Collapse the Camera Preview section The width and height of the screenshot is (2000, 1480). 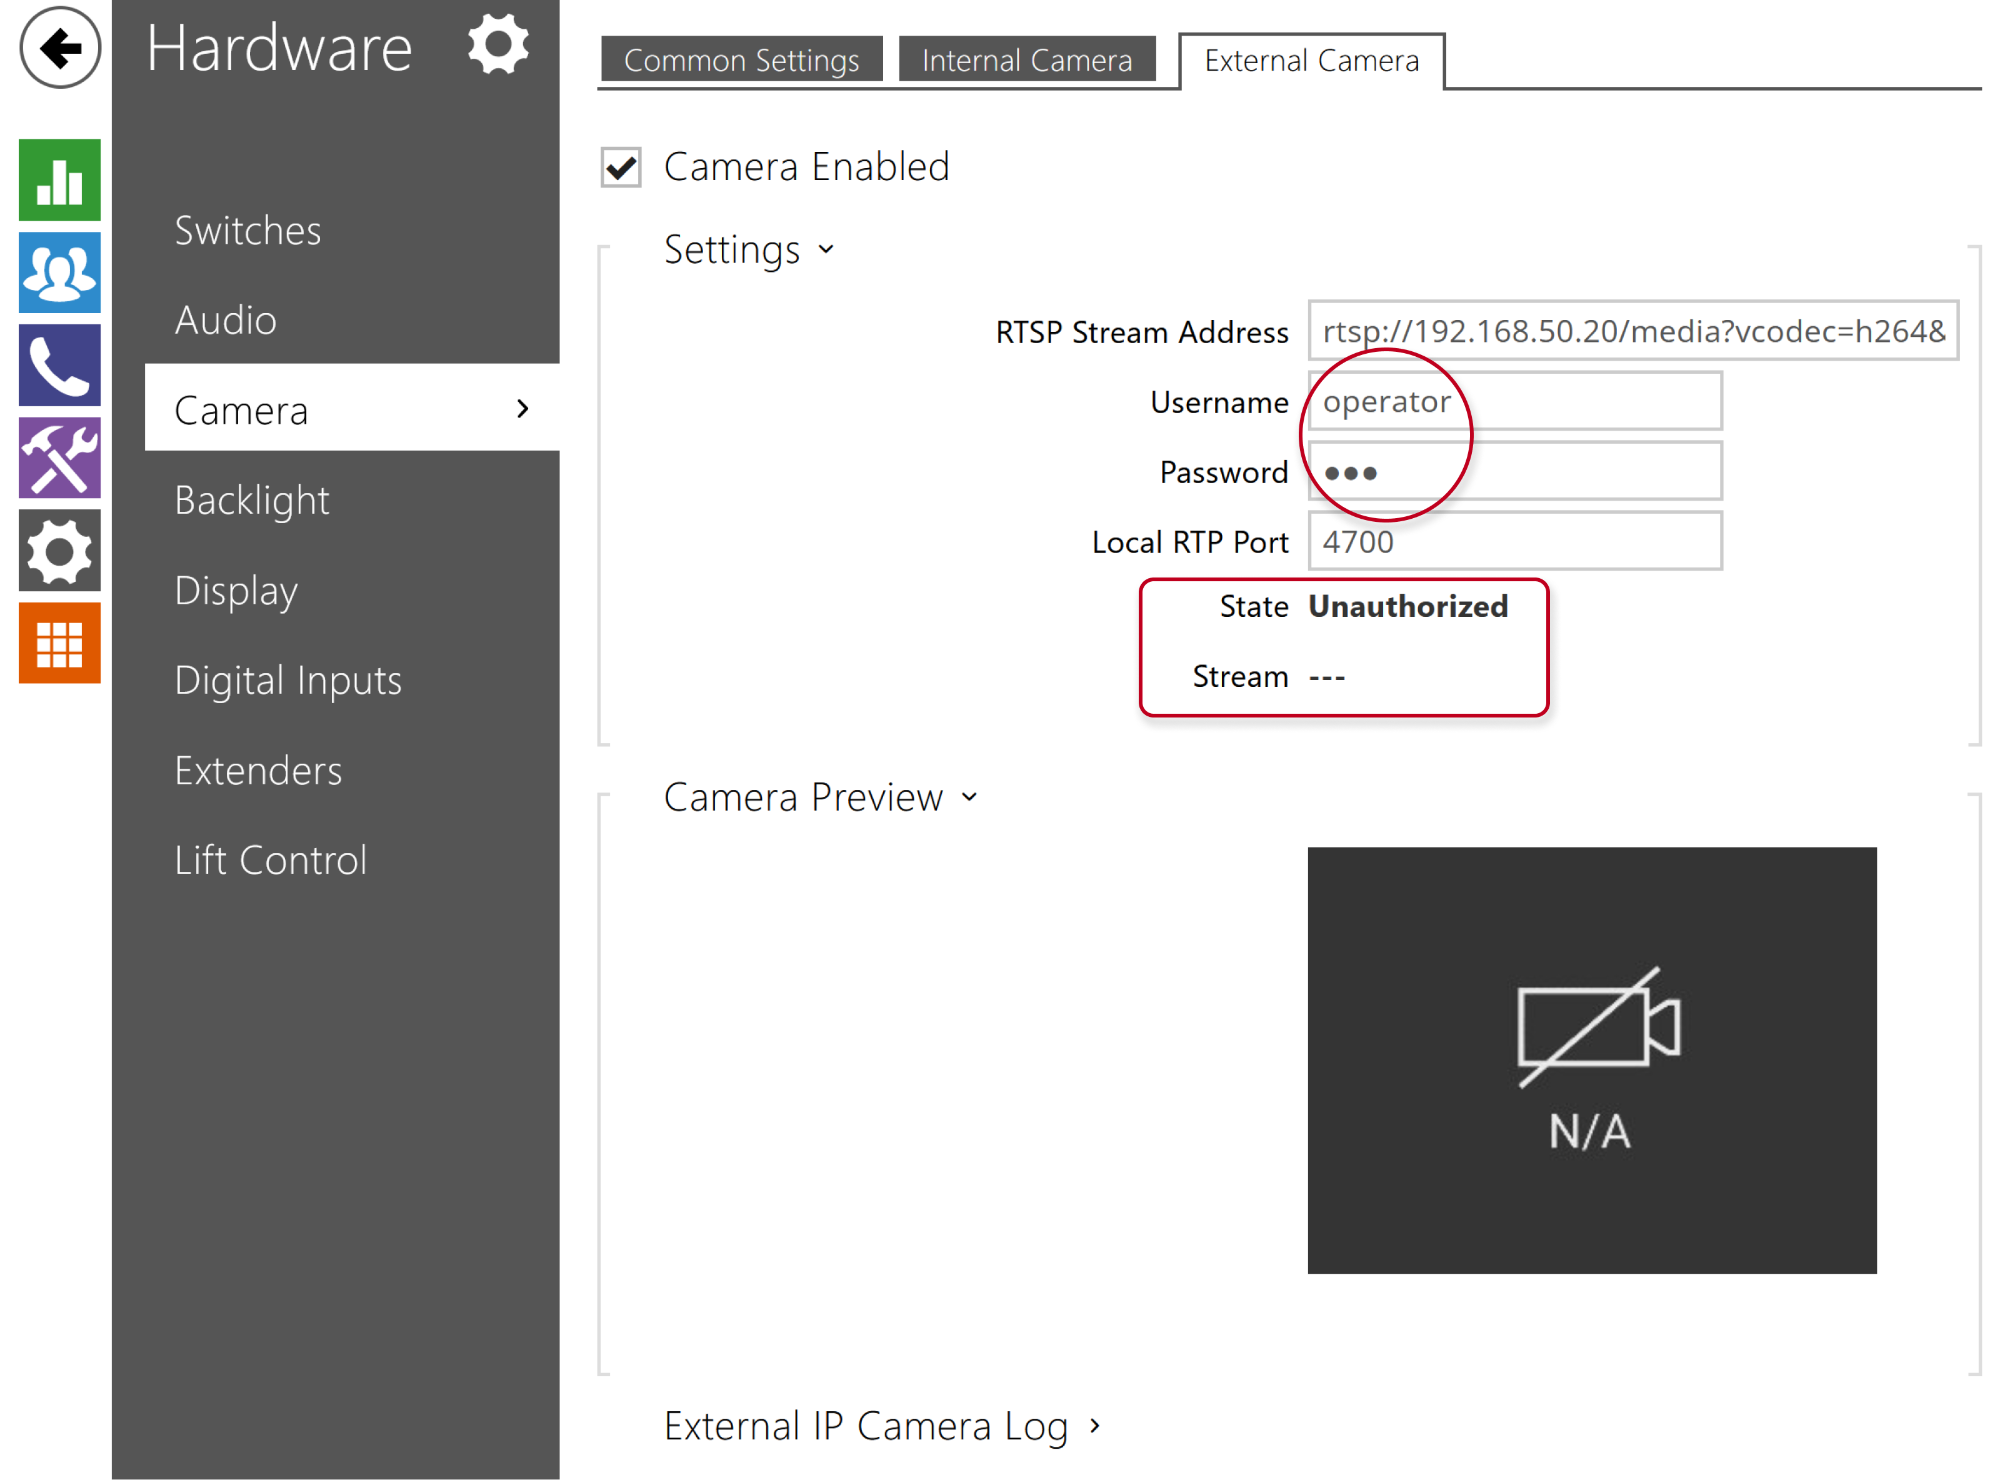click(x=821, y=797)
